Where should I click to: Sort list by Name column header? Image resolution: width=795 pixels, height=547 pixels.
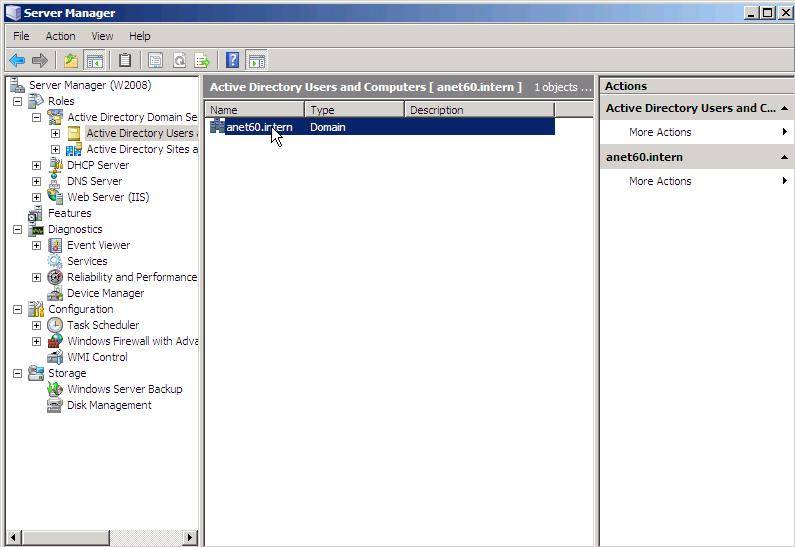(x=255, y=110)
